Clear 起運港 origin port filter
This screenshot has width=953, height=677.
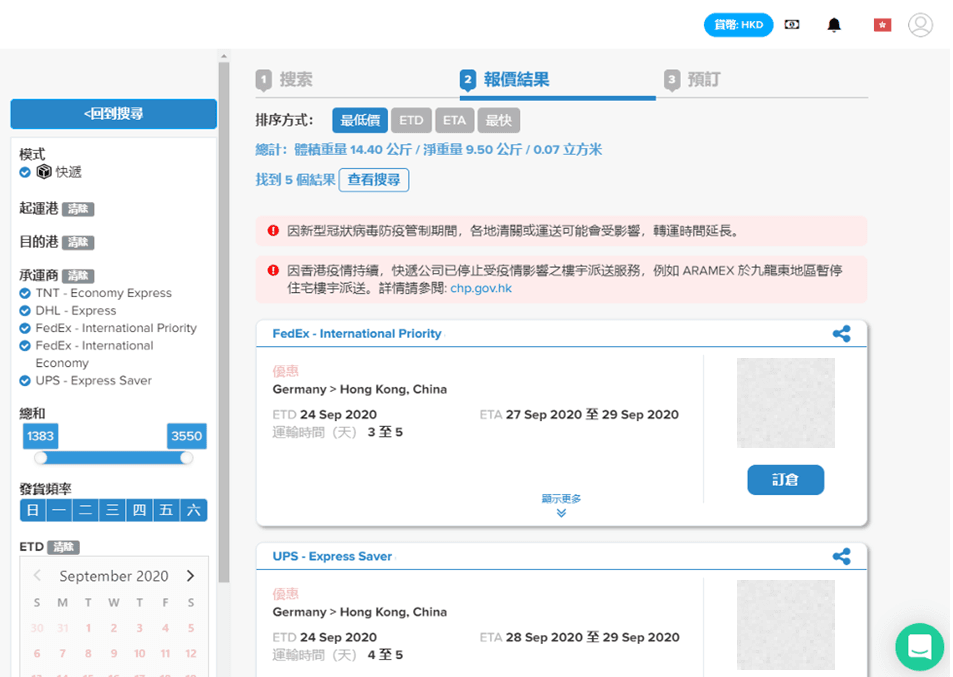click(x=78, y=209)
